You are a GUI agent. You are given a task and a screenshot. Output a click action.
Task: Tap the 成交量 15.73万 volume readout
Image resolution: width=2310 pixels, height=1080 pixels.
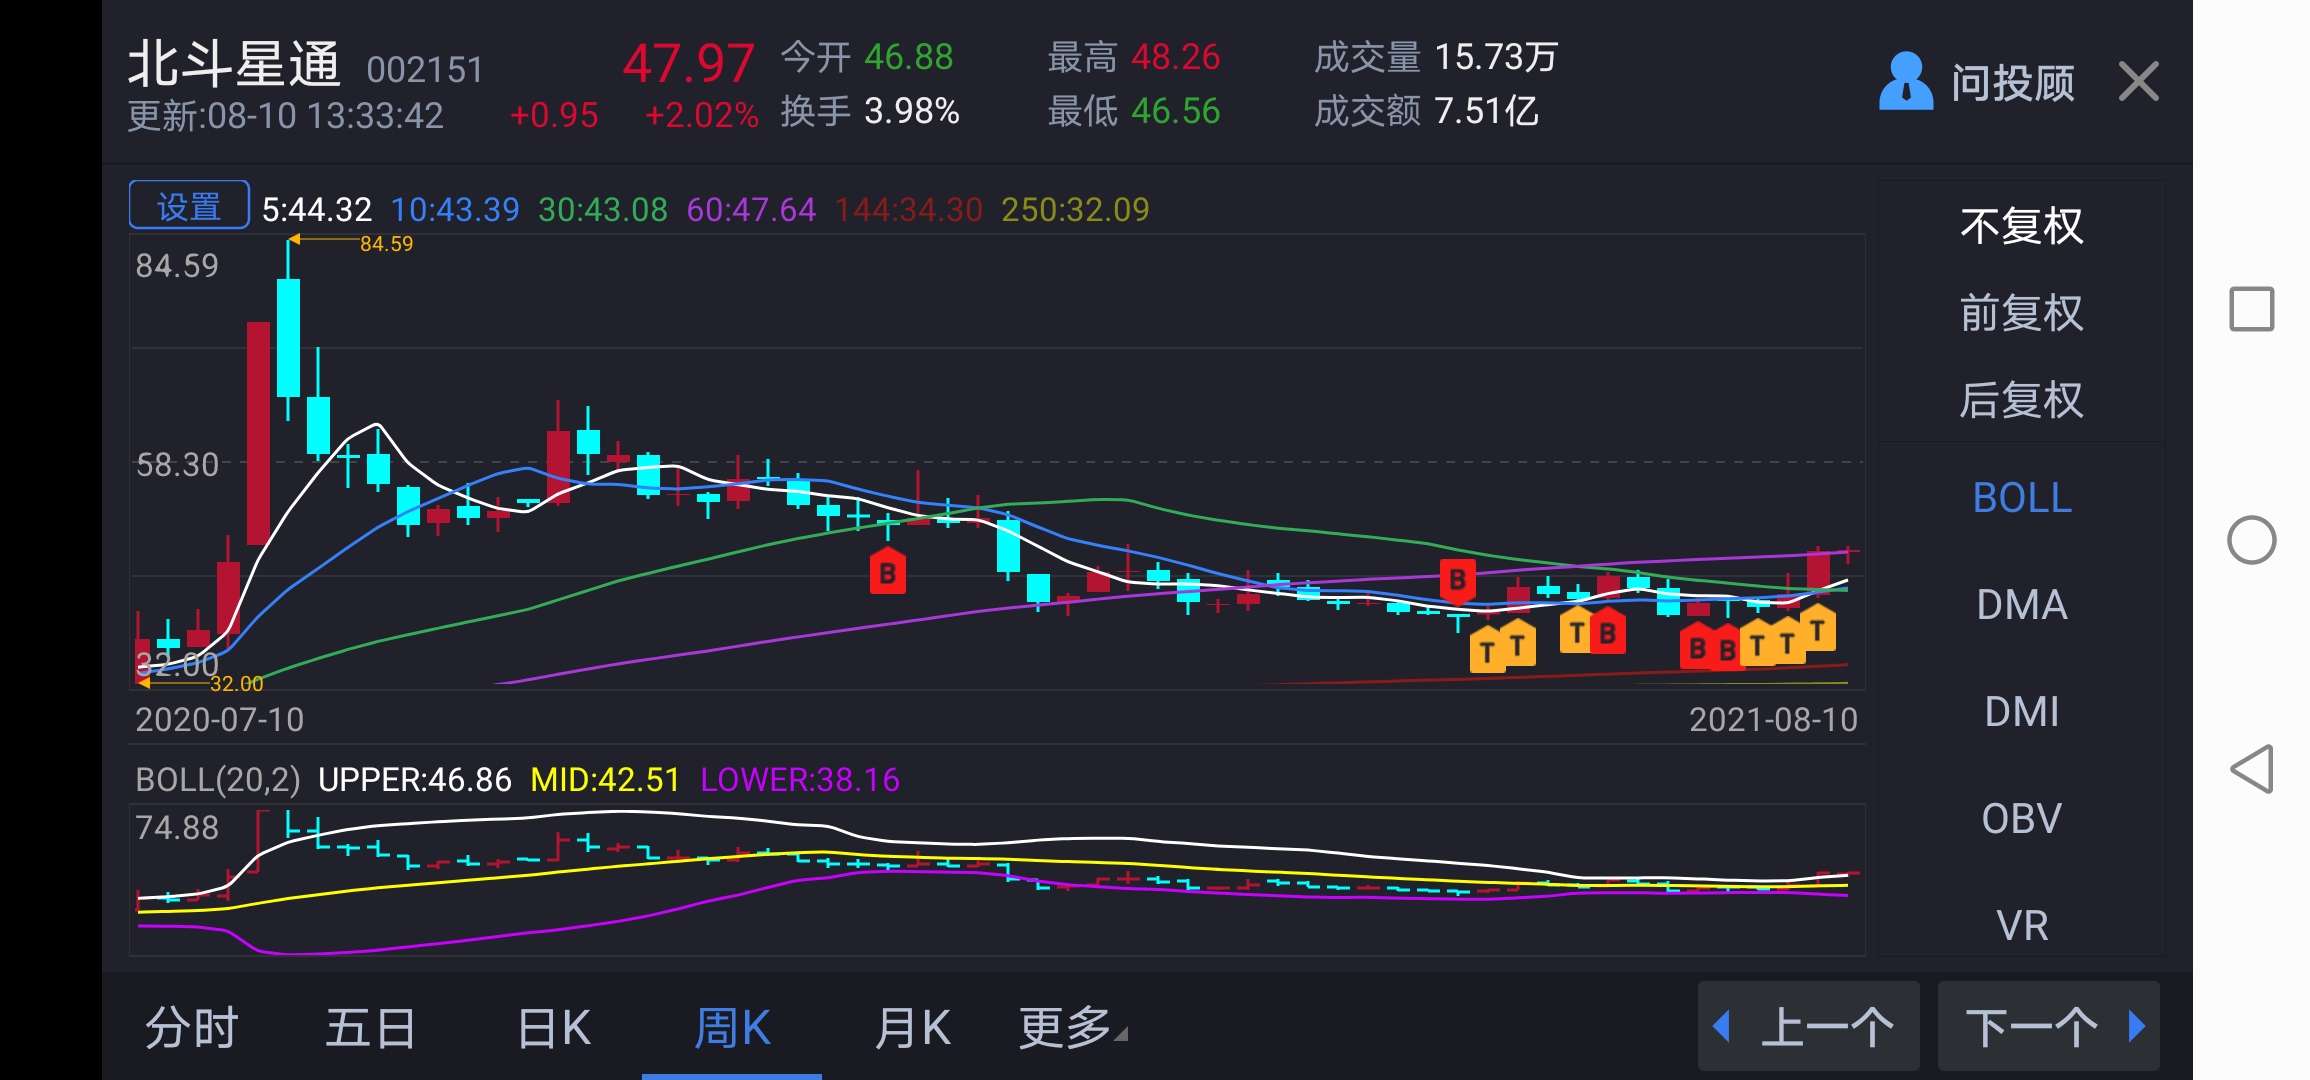tap(1436, 58)
